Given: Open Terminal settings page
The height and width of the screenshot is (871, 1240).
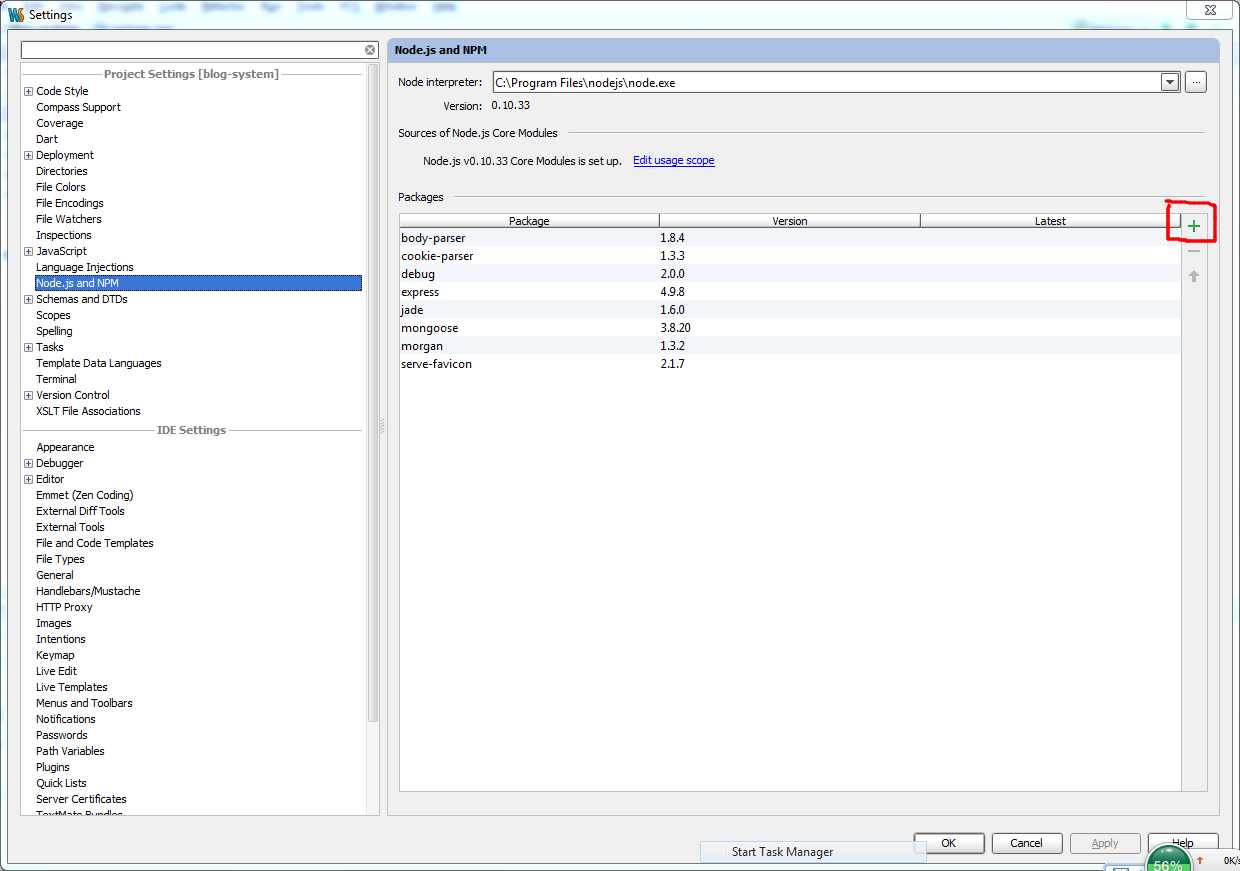Looking at the screenshot, I should click(x=56, y=379).
